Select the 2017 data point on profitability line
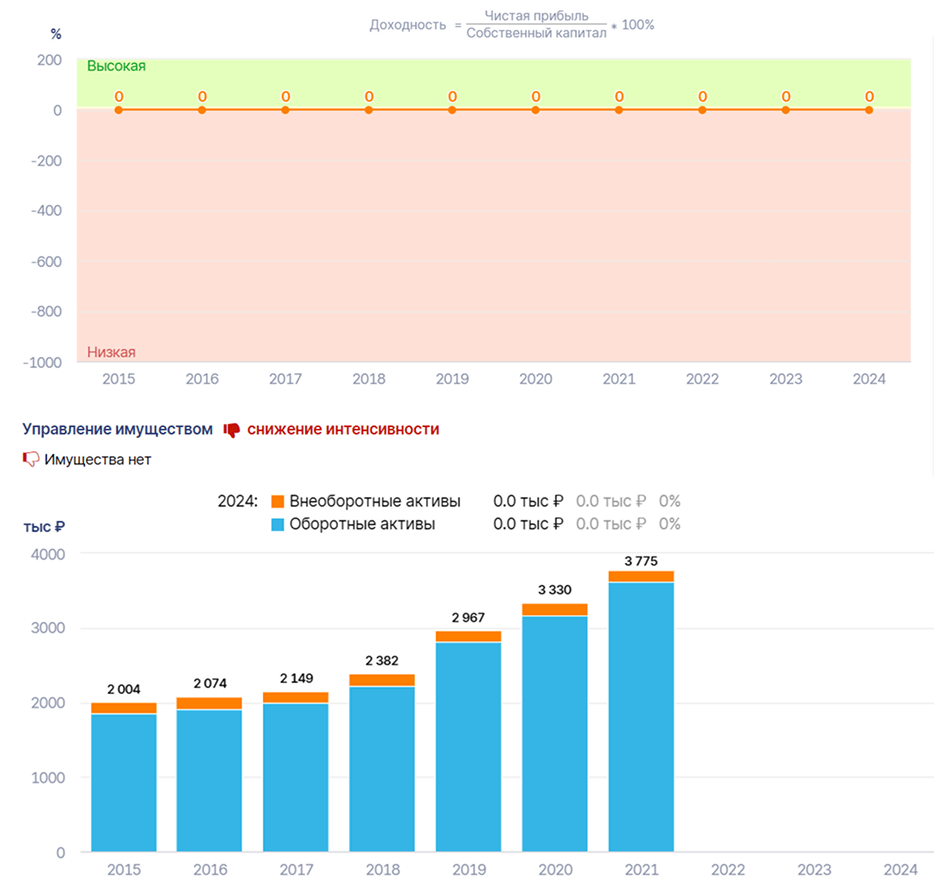 [x=285, y=110]
